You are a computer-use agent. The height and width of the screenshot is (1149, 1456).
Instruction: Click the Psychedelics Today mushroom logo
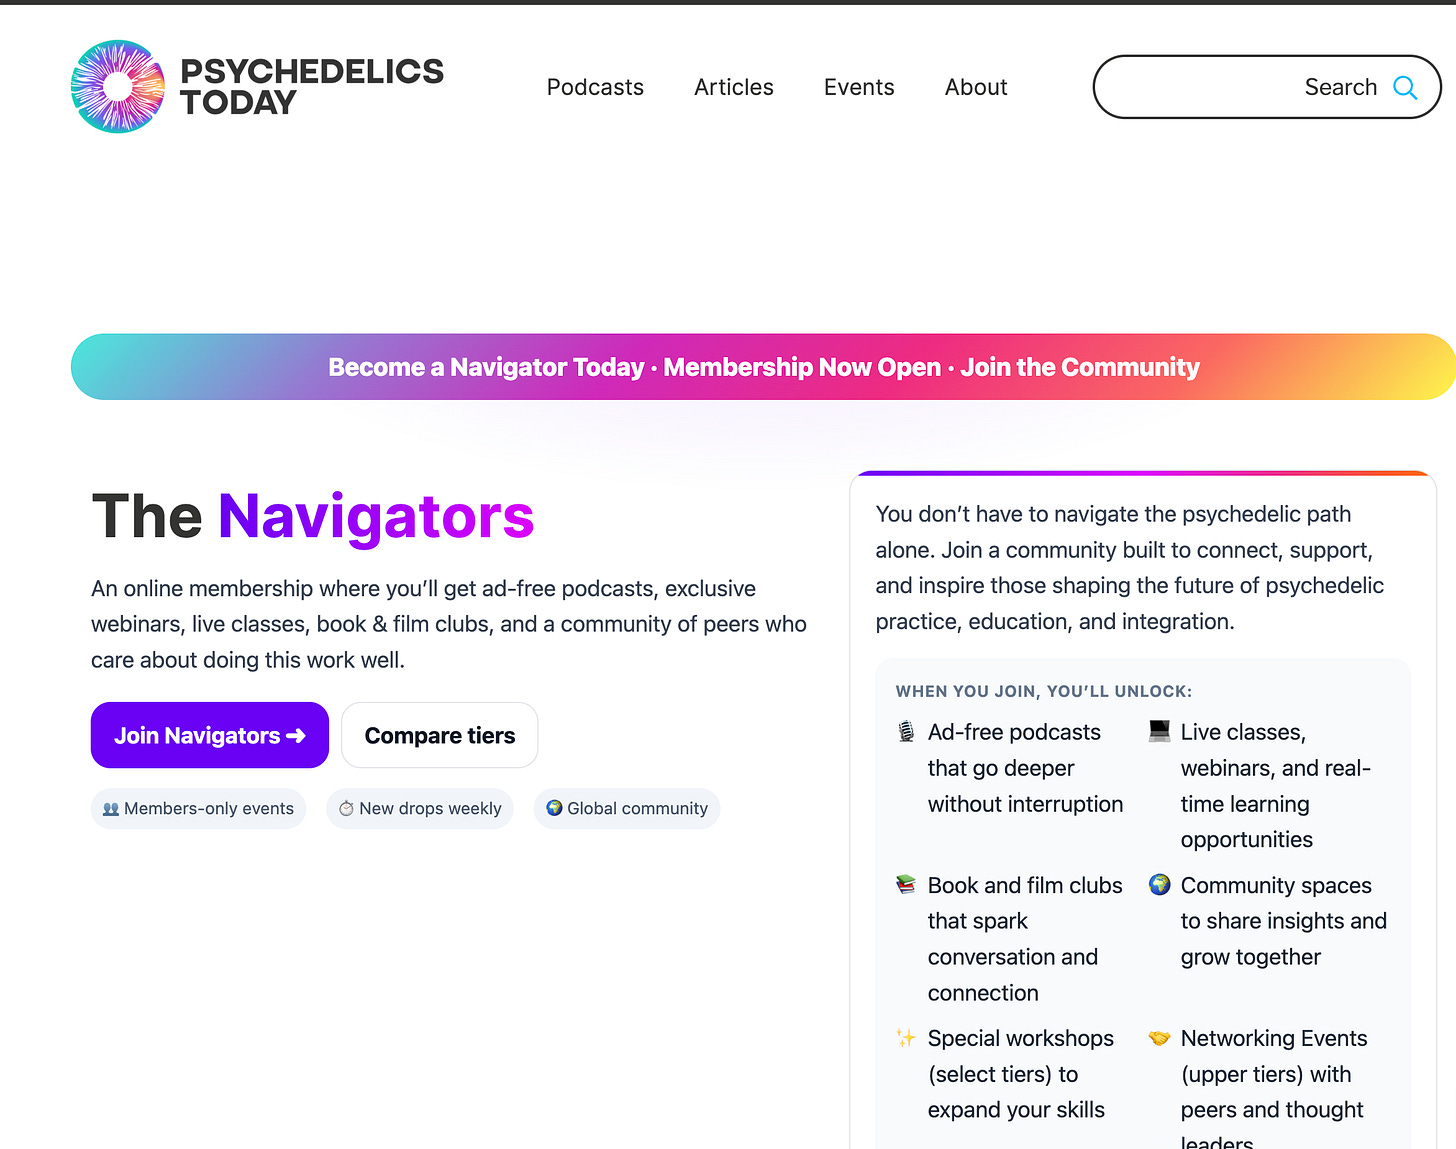click(x=118, y=87)
